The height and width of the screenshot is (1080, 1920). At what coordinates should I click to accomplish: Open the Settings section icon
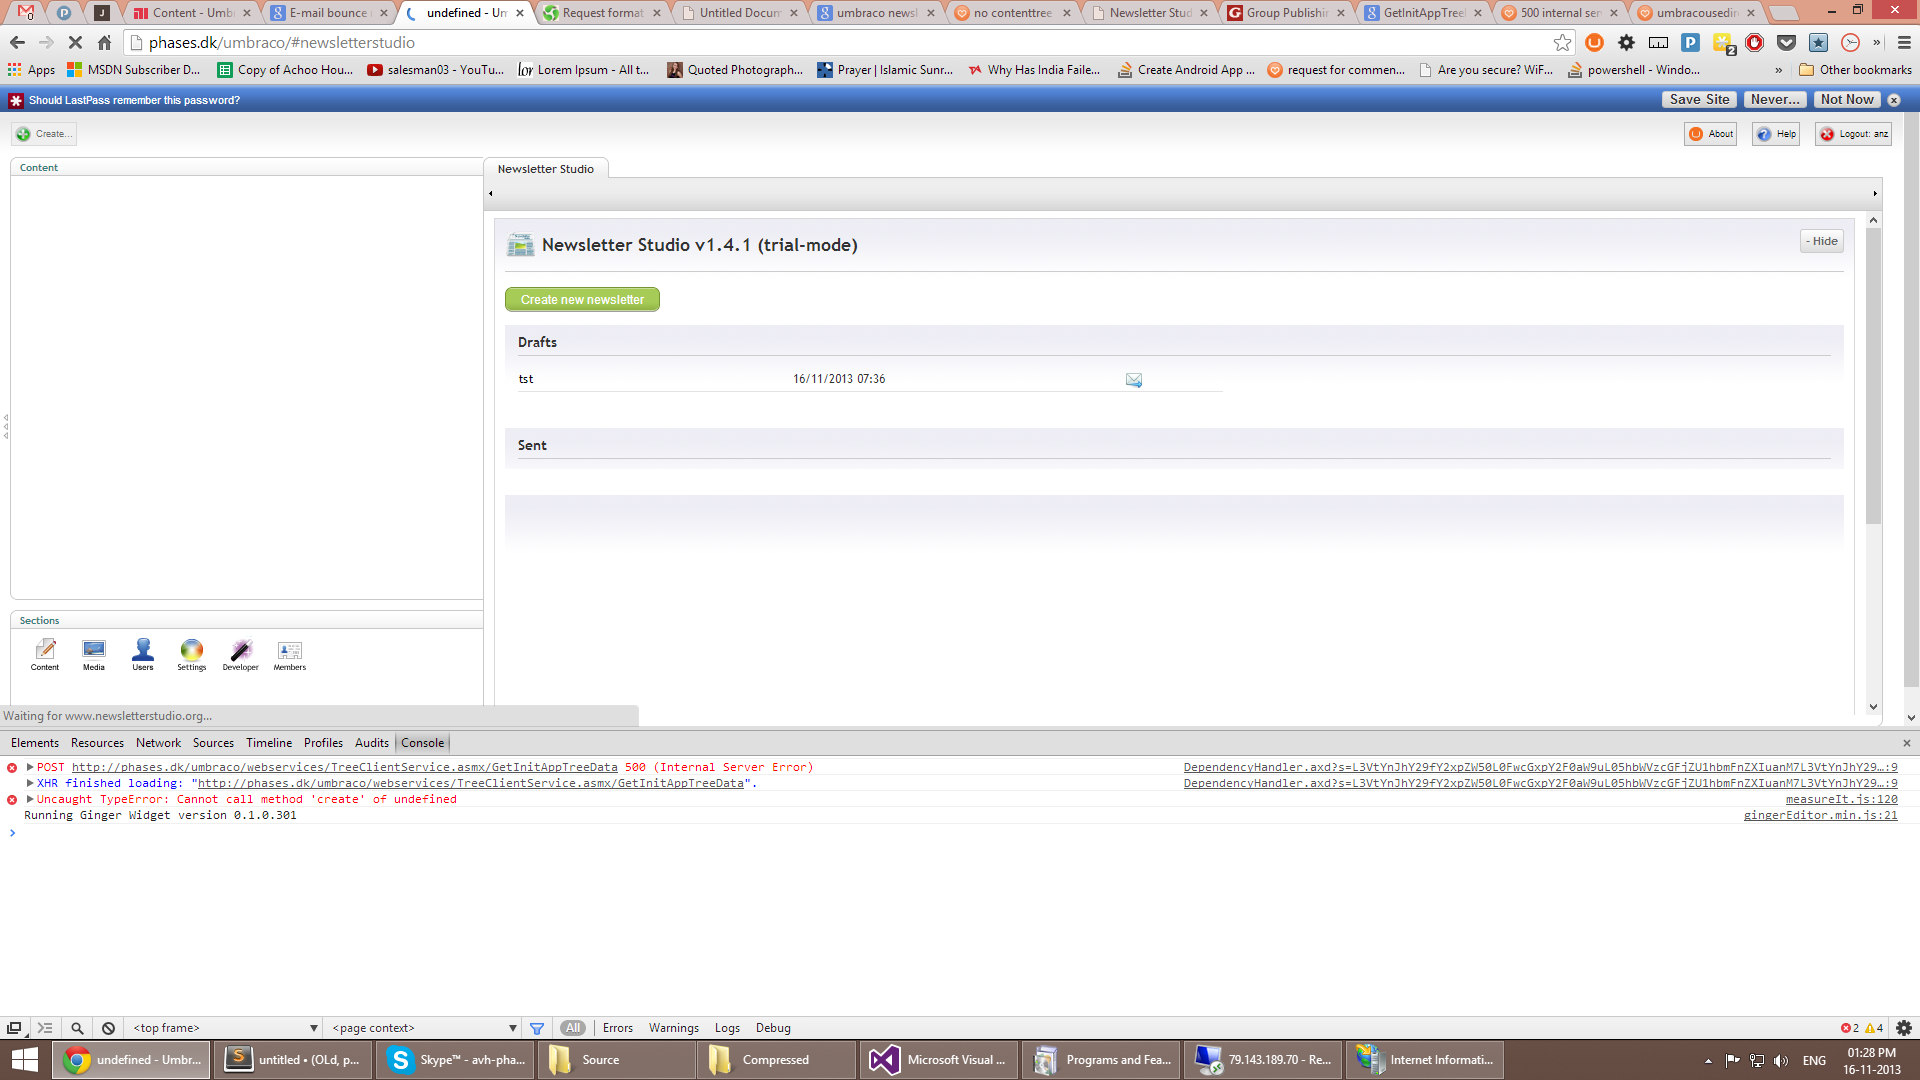pos(192,655)
